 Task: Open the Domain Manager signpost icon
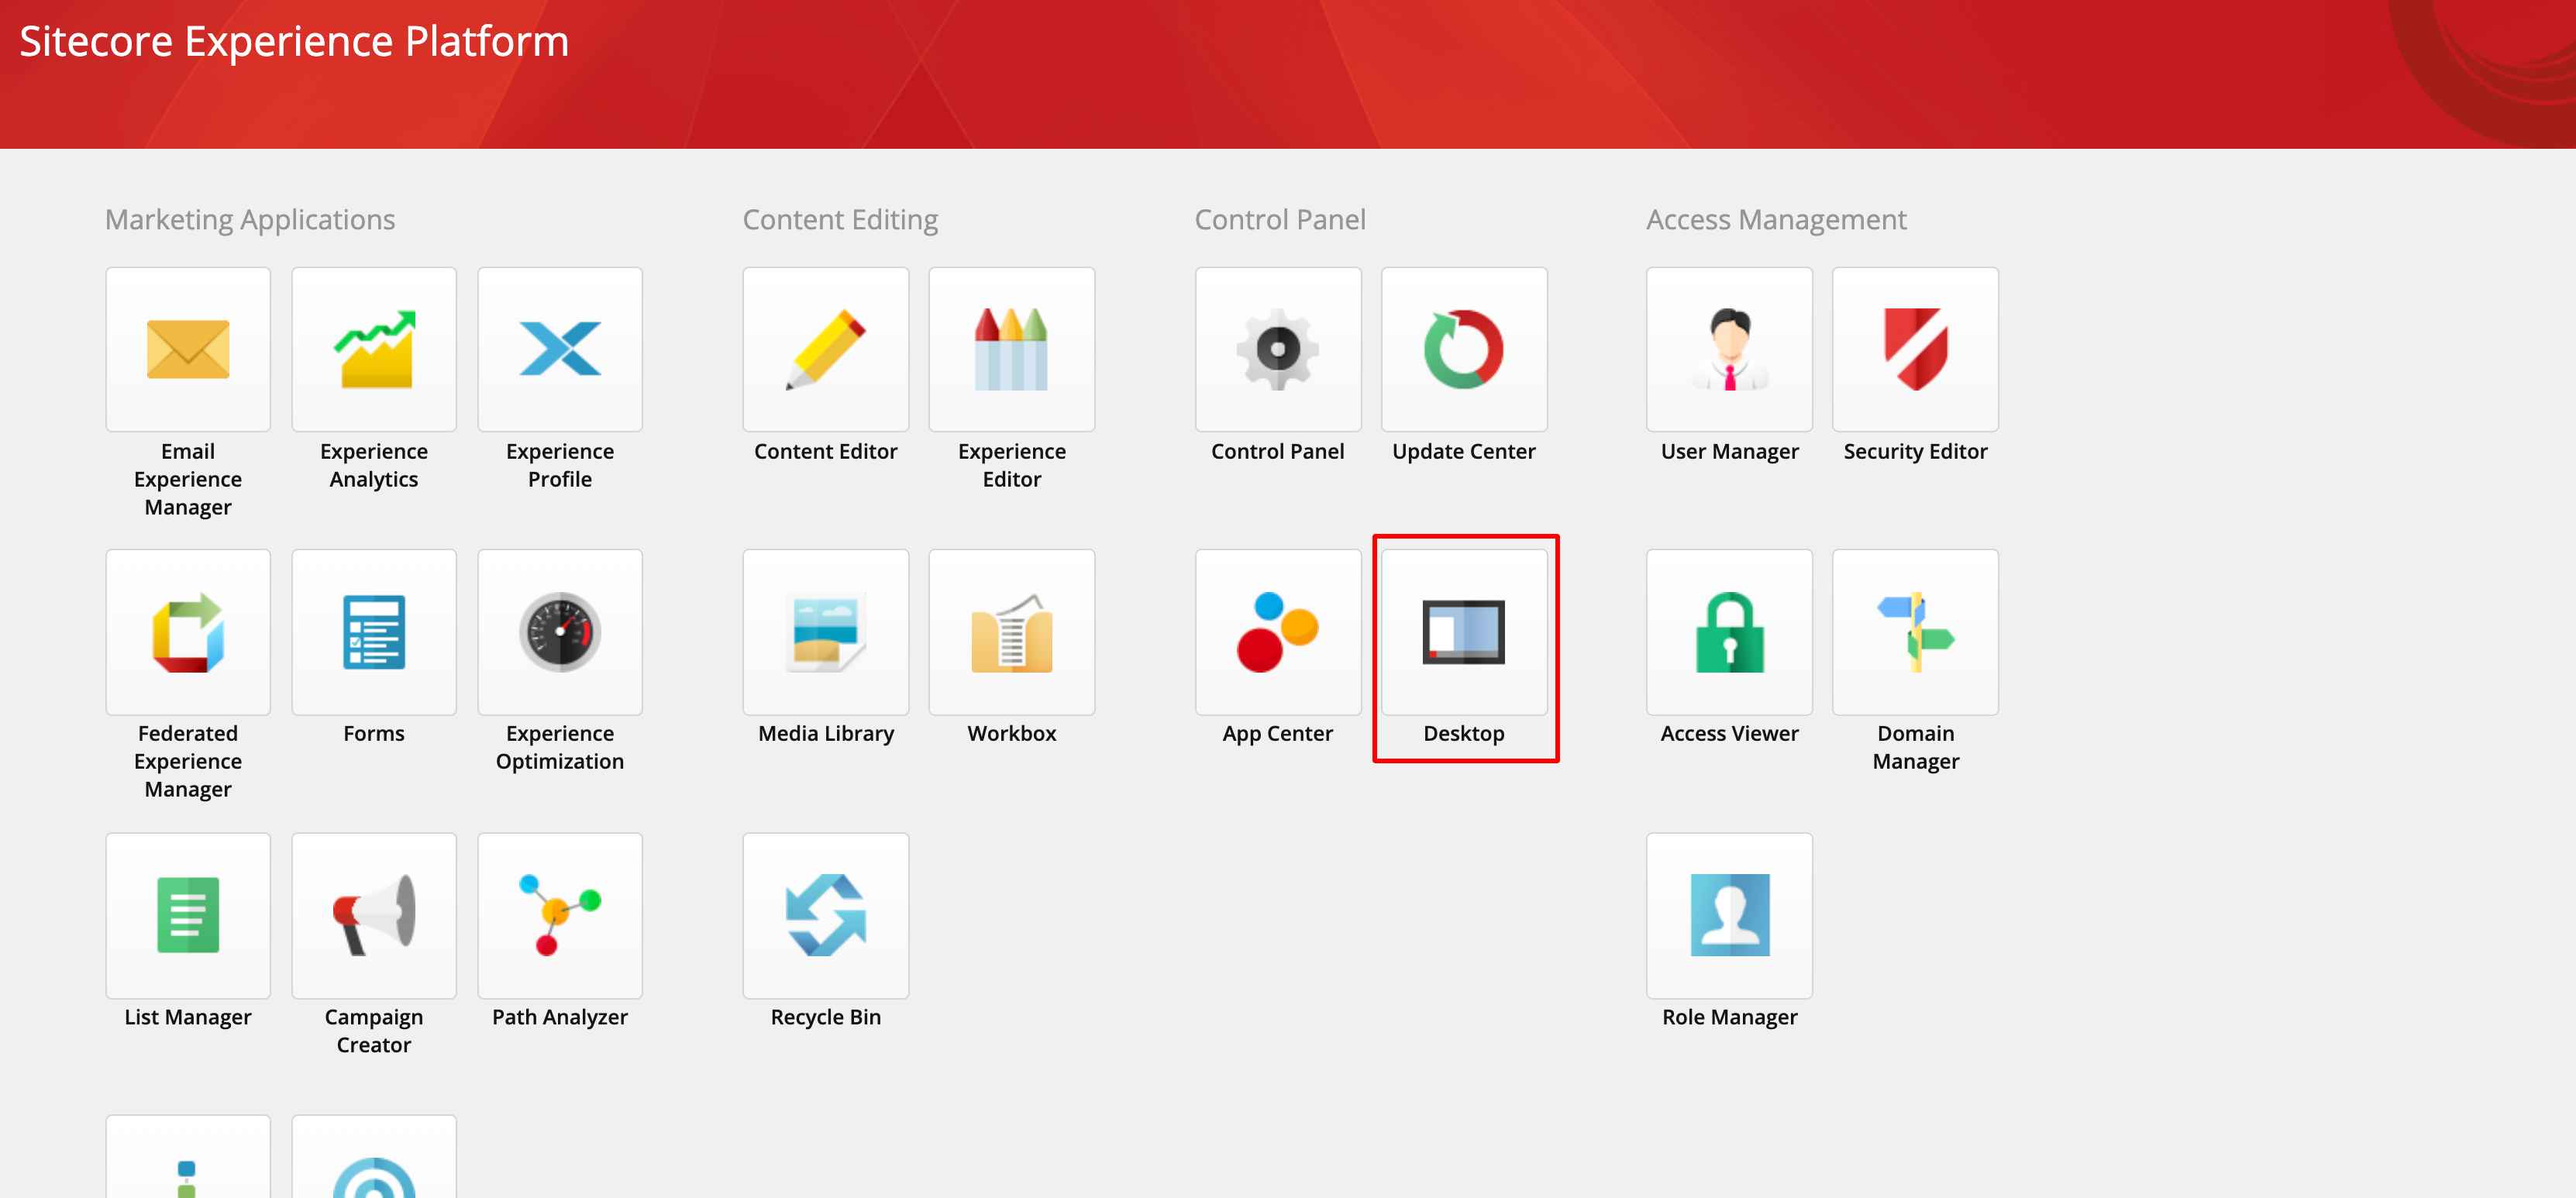point(1916,631)
